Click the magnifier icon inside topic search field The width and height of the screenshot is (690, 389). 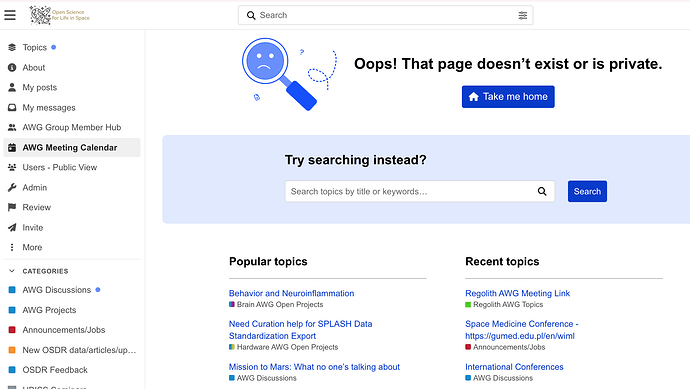point(542,191)
